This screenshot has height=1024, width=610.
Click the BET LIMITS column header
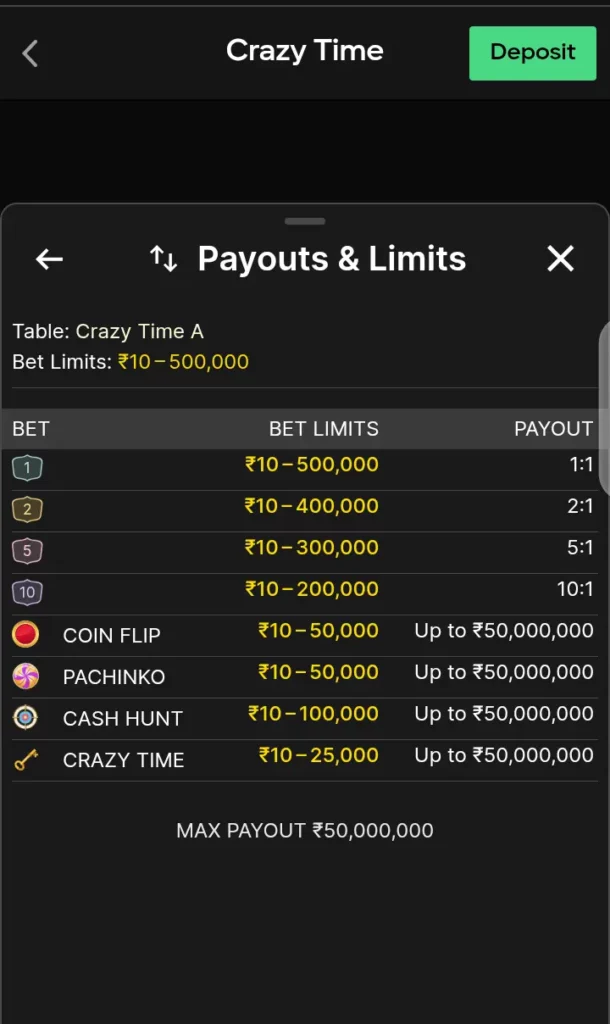coord(323,428)
